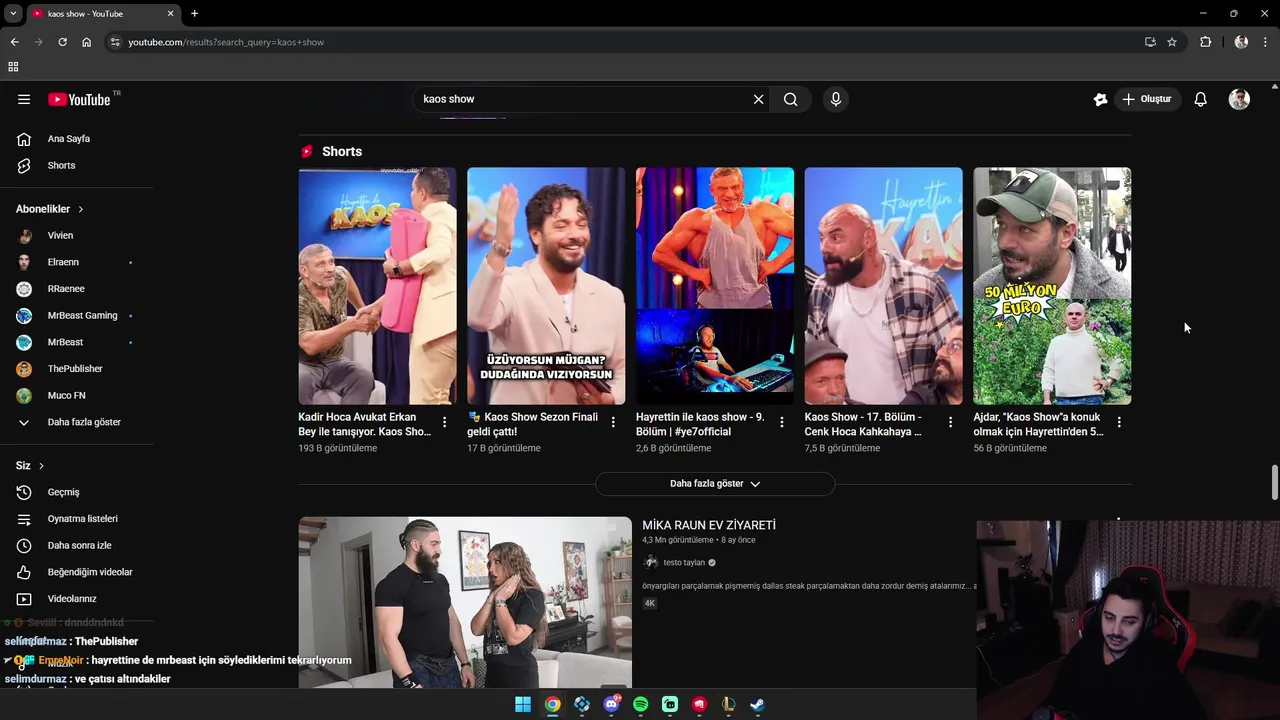Open the Chrome three-dot menu
Viewport: 1280px width, 720px height.
1266,42
